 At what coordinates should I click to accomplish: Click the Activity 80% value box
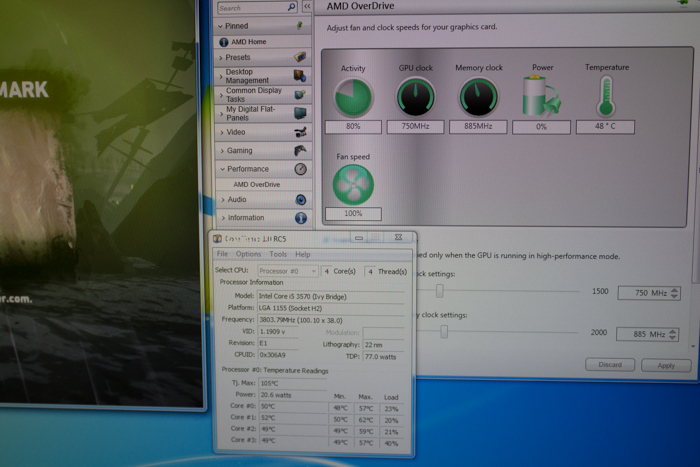coord(353,127)
